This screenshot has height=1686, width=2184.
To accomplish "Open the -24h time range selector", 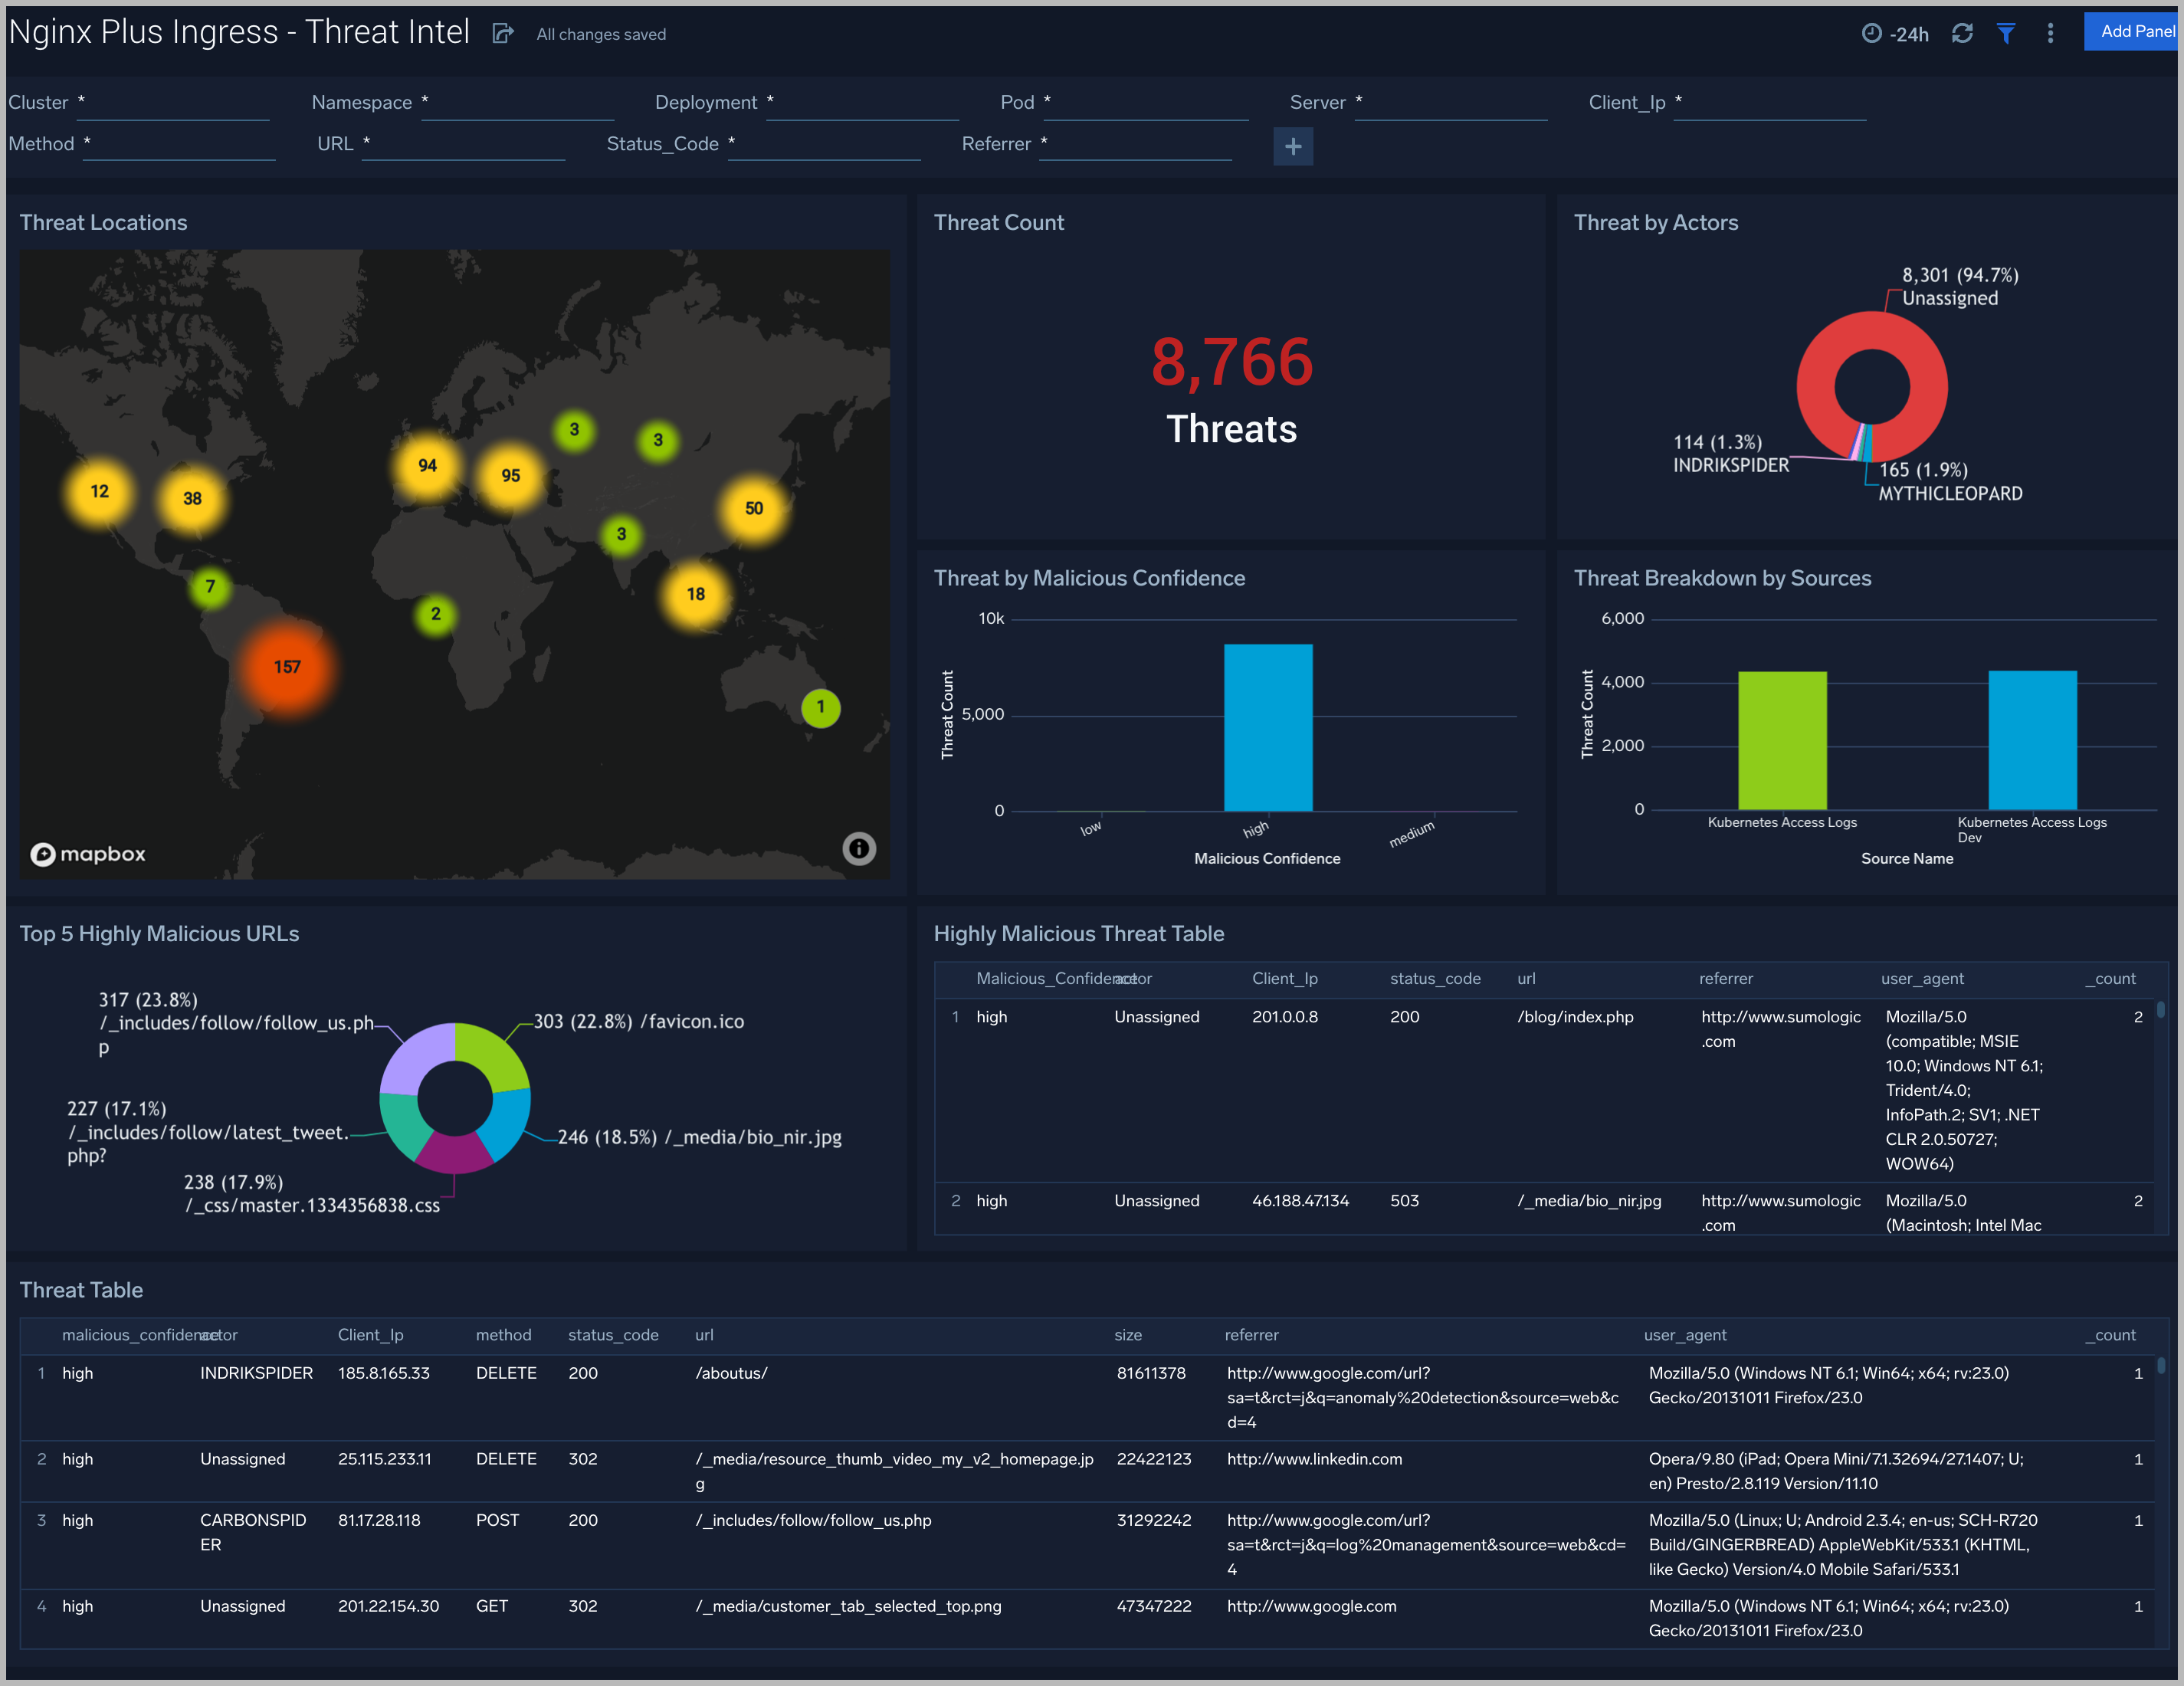I will pyautogui.click(x=1908, y=33).
